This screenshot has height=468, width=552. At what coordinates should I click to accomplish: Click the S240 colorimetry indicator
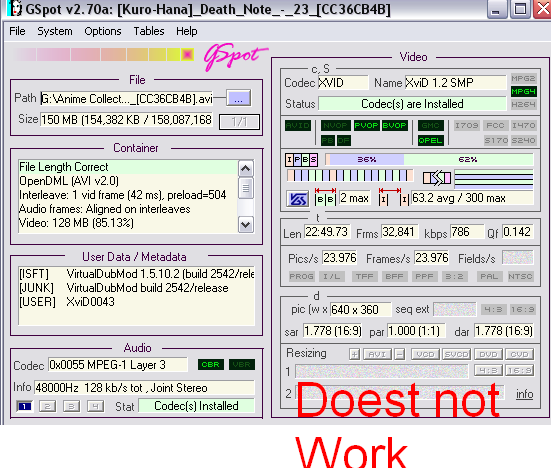coord(523,141)
